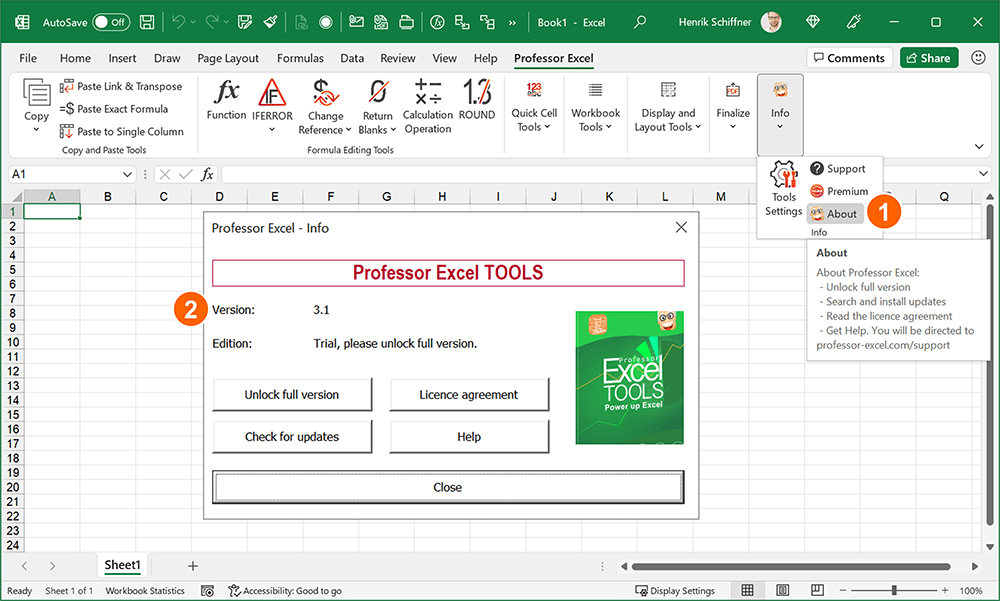Click the macro recording icon in status bar

(x=207, y=591)
